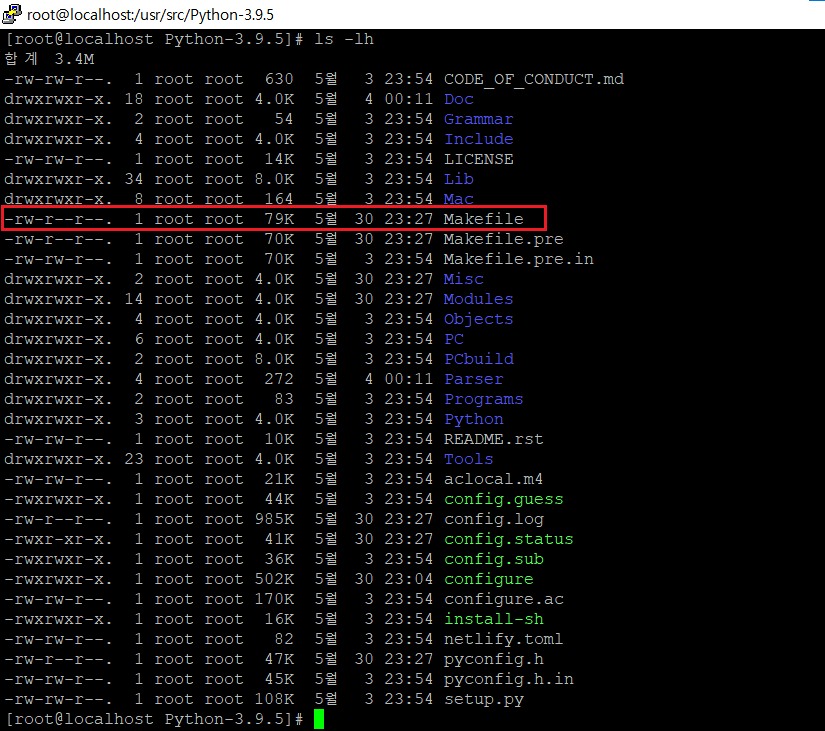
Task: Click the netlify.toml file name
Action: pyautogui.click(x=503, y=639)
